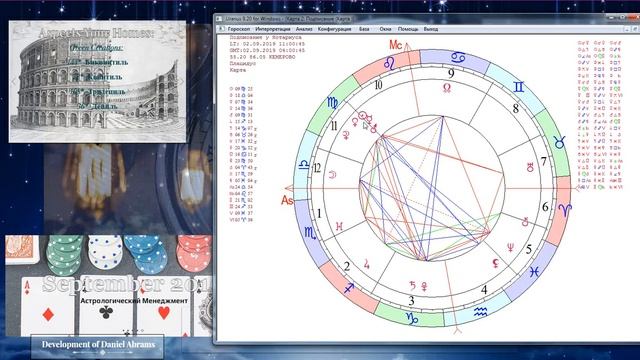Show previous slide in Colosseum banner
Image resolution: width=640 pixels, height=360 pixels.
pyautogui.click(x=13, y=81)
